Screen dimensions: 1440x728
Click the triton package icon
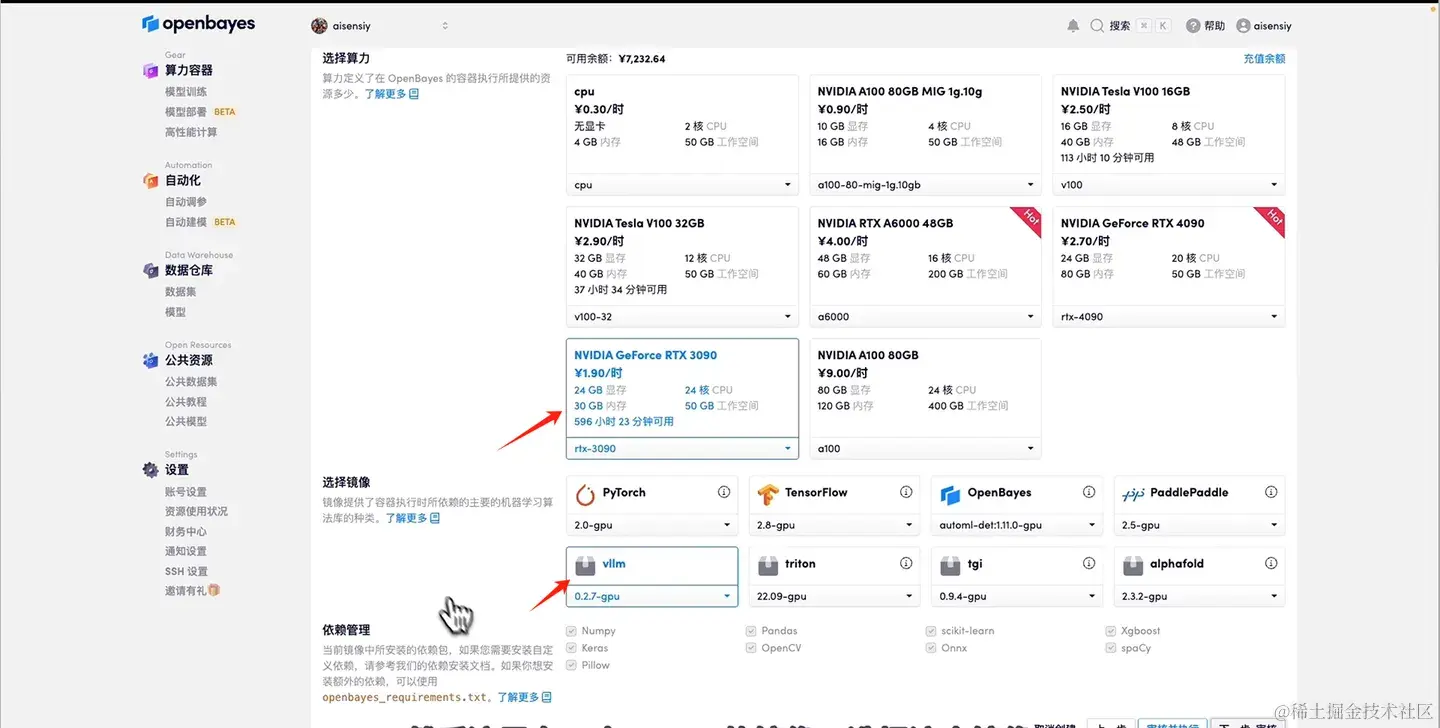[768, 565]
